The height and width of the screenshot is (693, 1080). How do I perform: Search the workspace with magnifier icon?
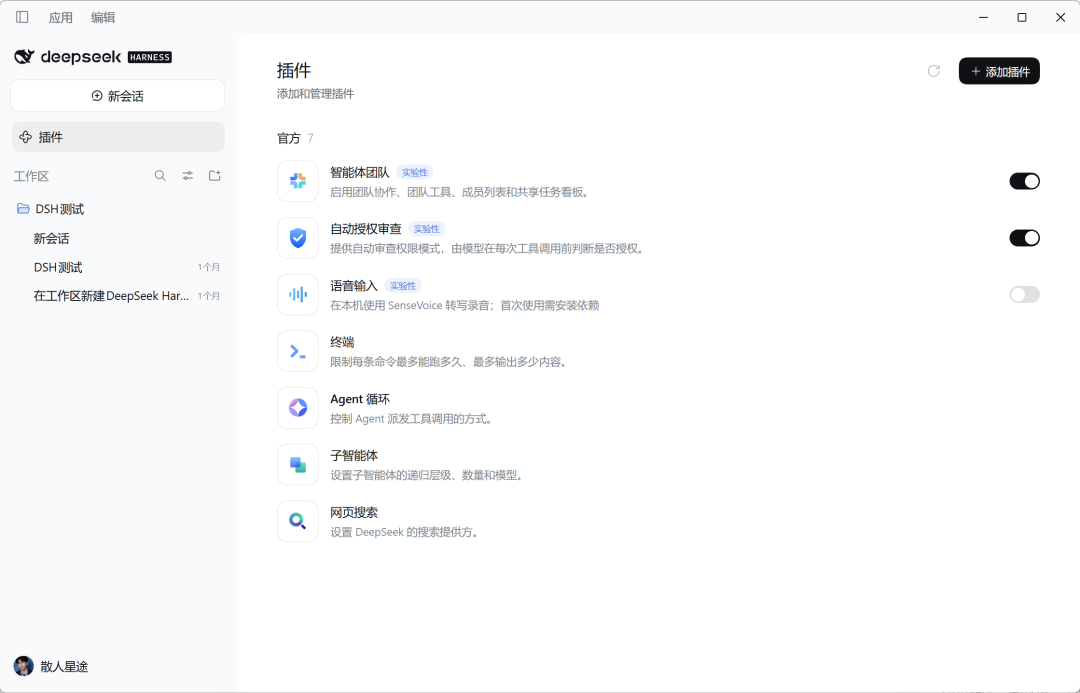click(160, 176)
